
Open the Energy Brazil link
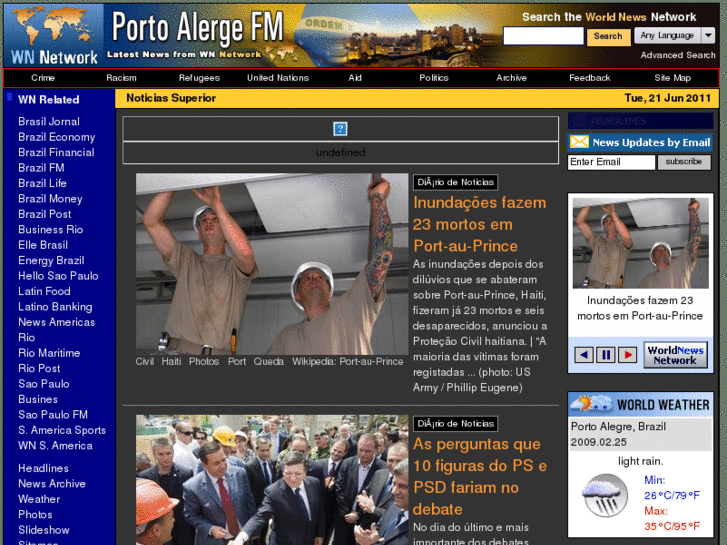click(51, 260)
